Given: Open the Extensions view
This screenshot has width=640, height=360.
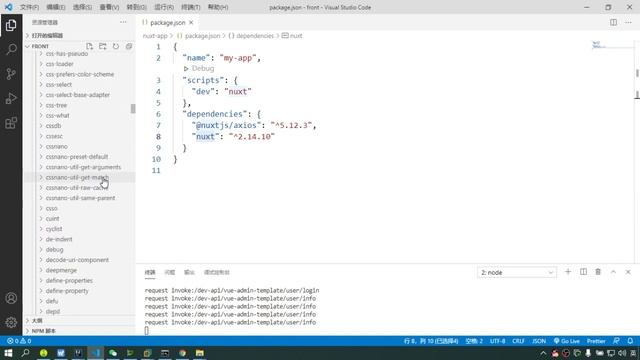Looking at the screenshot, I should [x=11, y=123].
